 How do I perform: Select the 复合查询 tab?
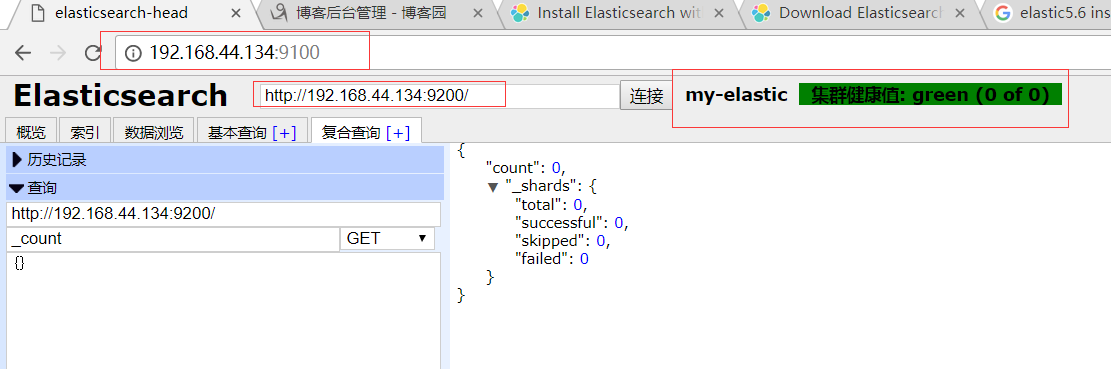coord(351,132)
